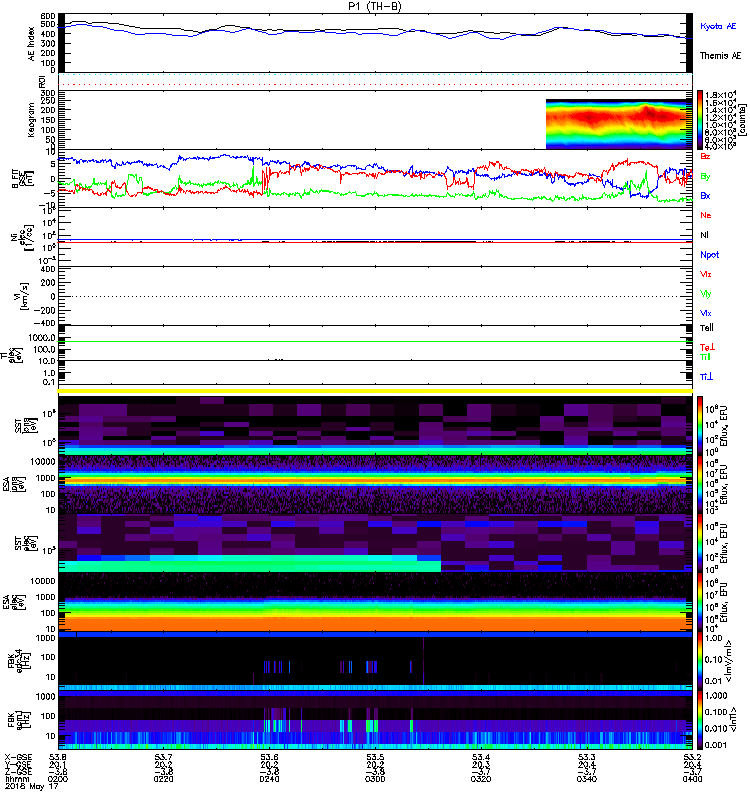Click the '<|mV/m|>' color bar label

(730, 661)
